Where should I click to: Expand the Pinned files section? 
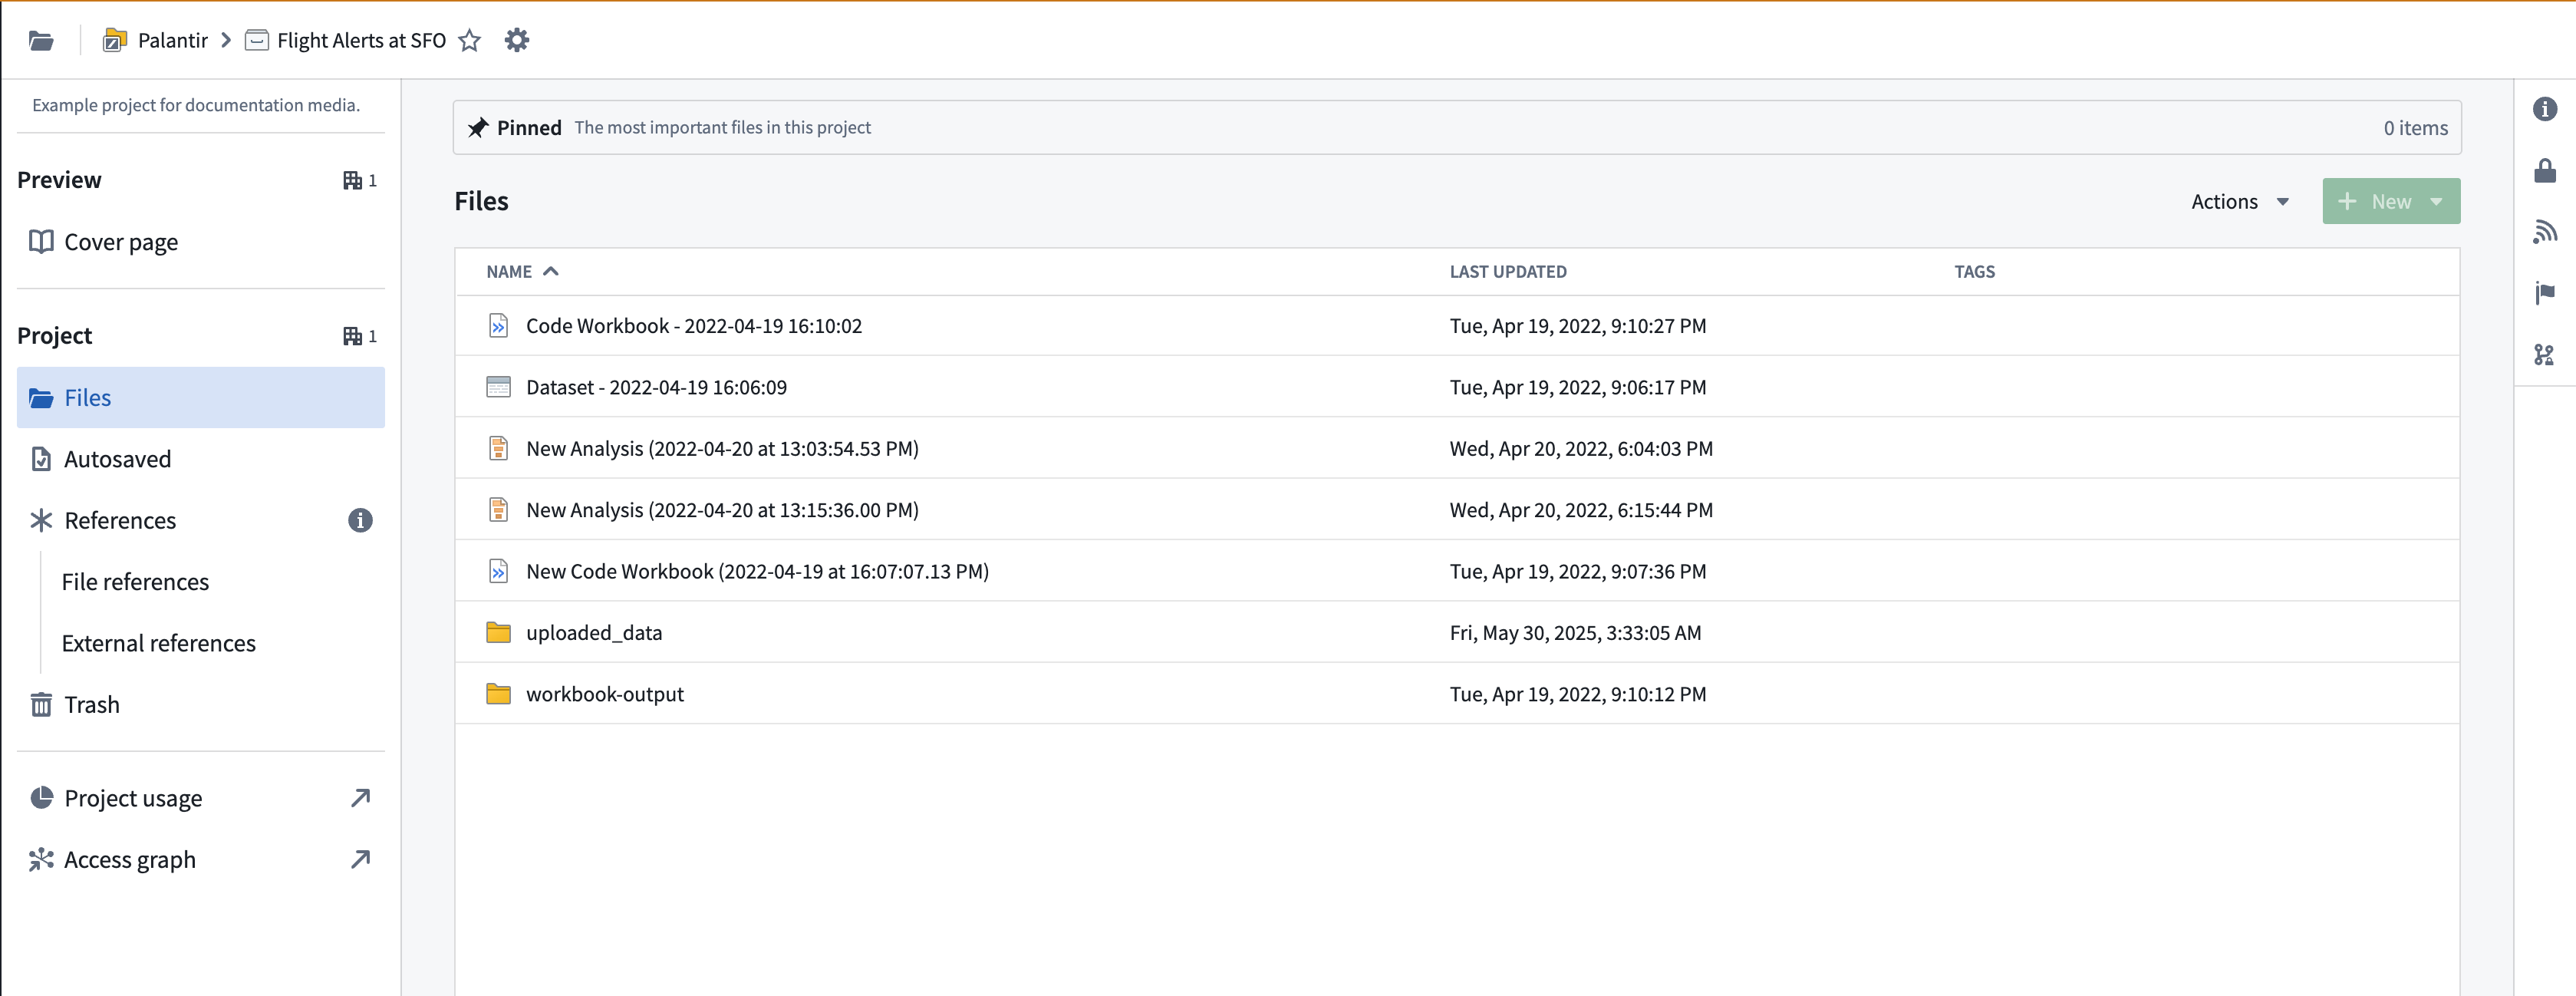(1457, 127)
